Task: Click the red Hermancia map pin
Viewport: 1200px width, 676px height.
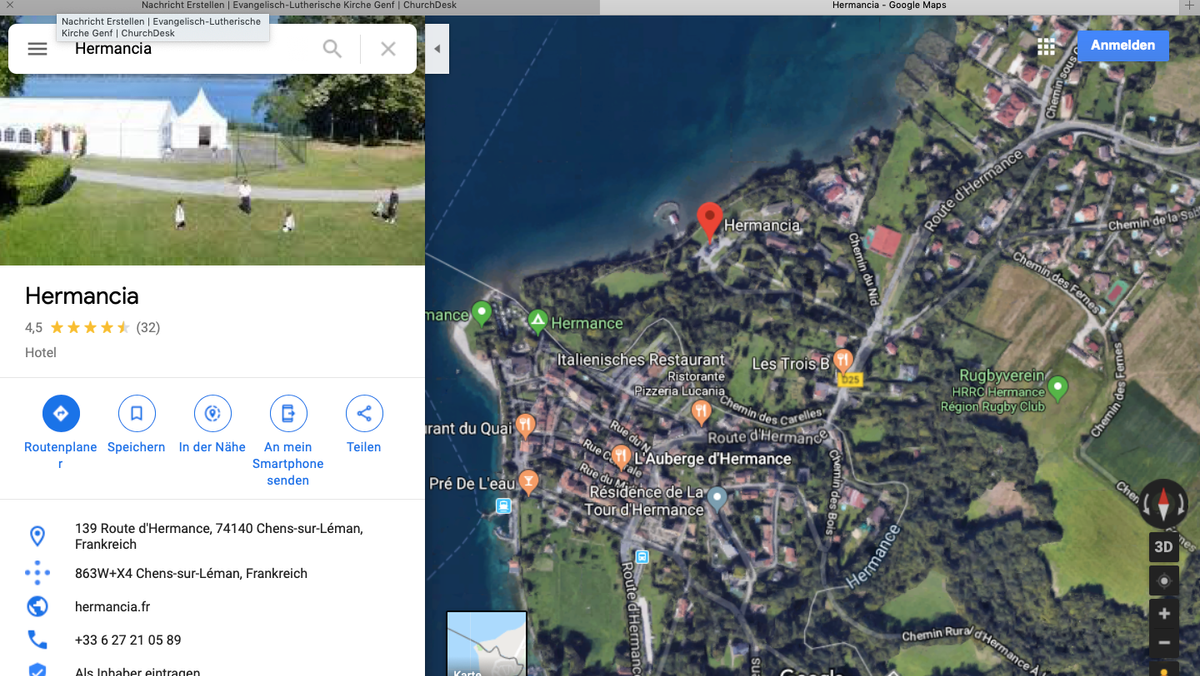Action: coord(709,220)
